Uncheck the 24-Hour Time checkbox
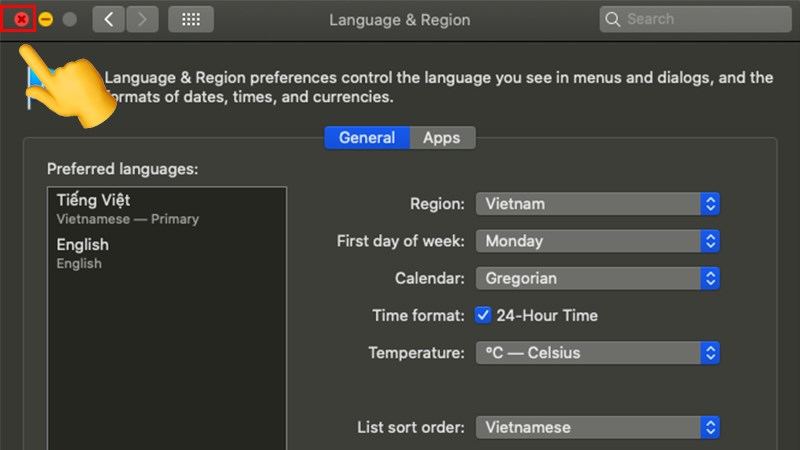The height and width of the screenshot is (450, 800). (483, 315)
